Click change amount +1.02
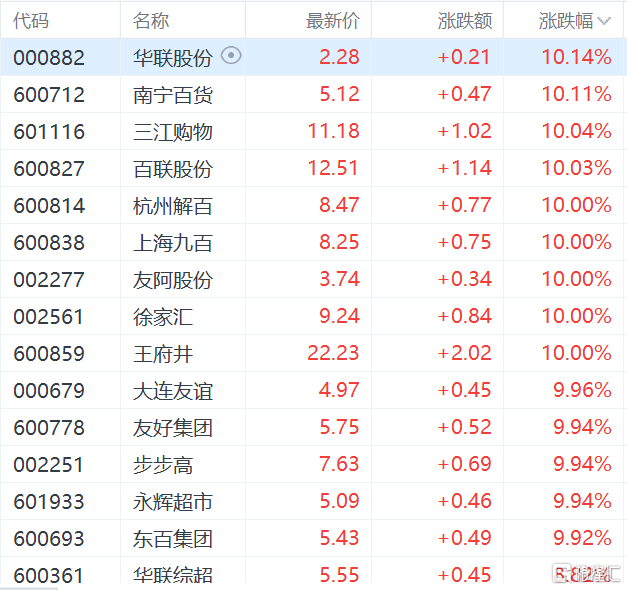The width and height of the screenshot is (627, 590). pyautogui.click(x=464, y=131)
